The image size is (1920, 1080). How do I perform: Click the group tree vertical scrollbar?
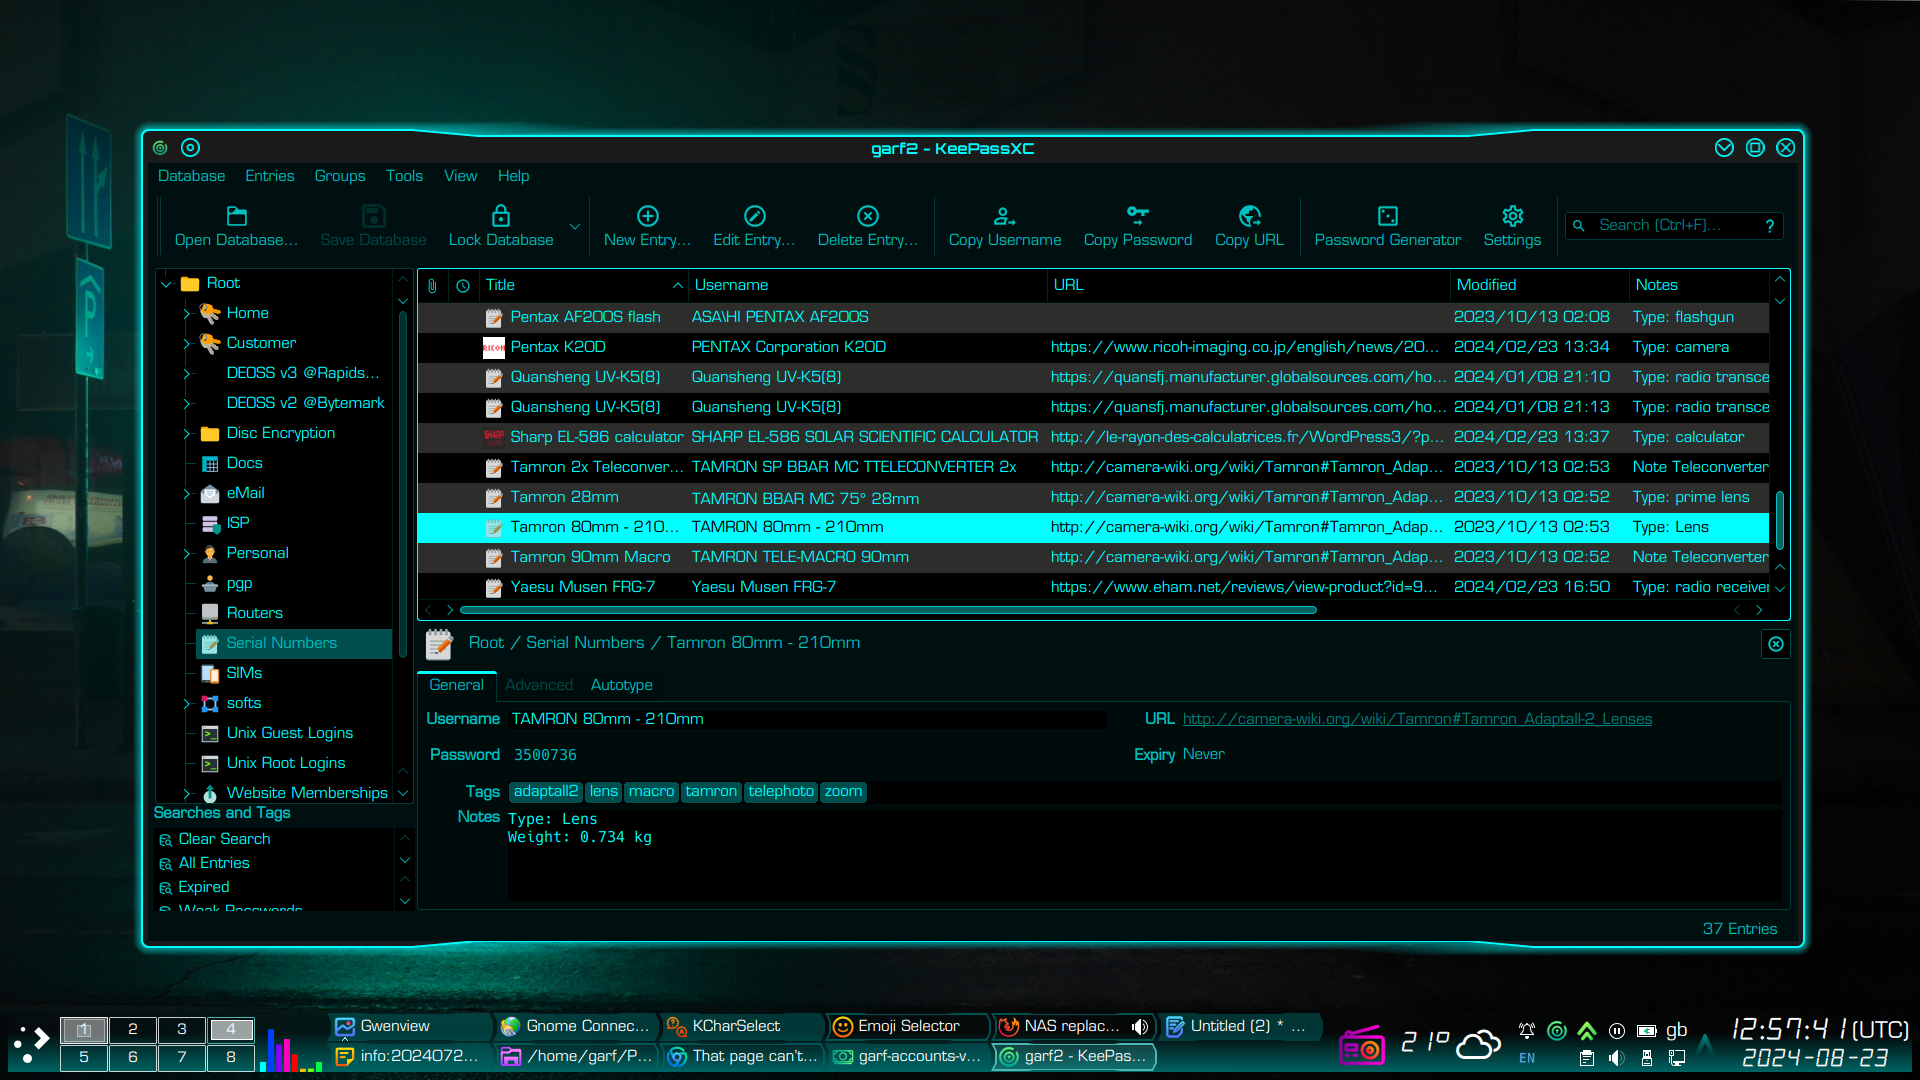403,485
